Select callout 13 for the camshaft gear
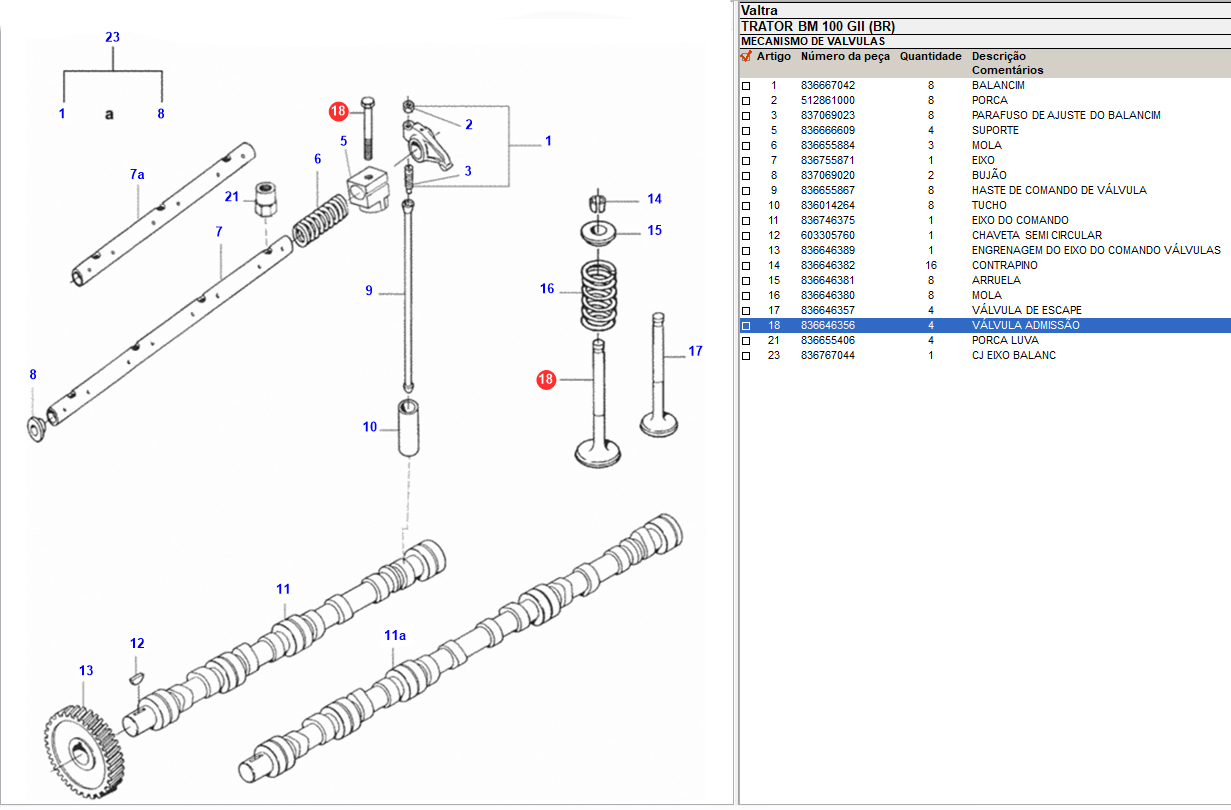The height and width of the screenshot is (810, 1231). [86, 670]
